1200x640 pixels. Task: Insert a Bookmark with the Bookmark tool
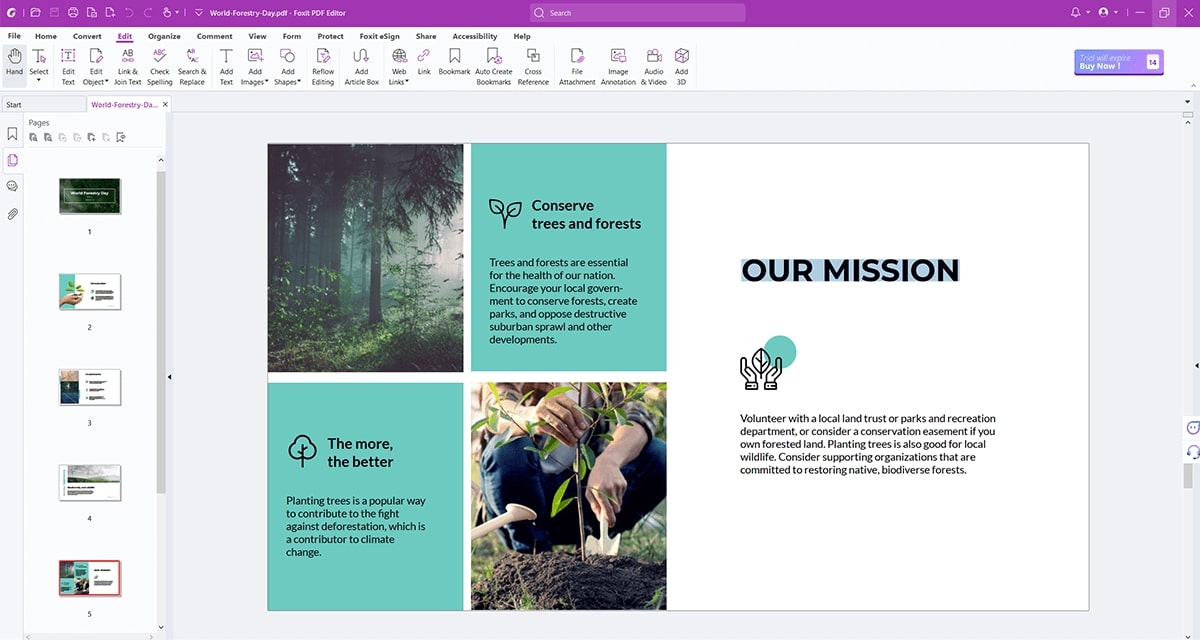pos(454,63)
